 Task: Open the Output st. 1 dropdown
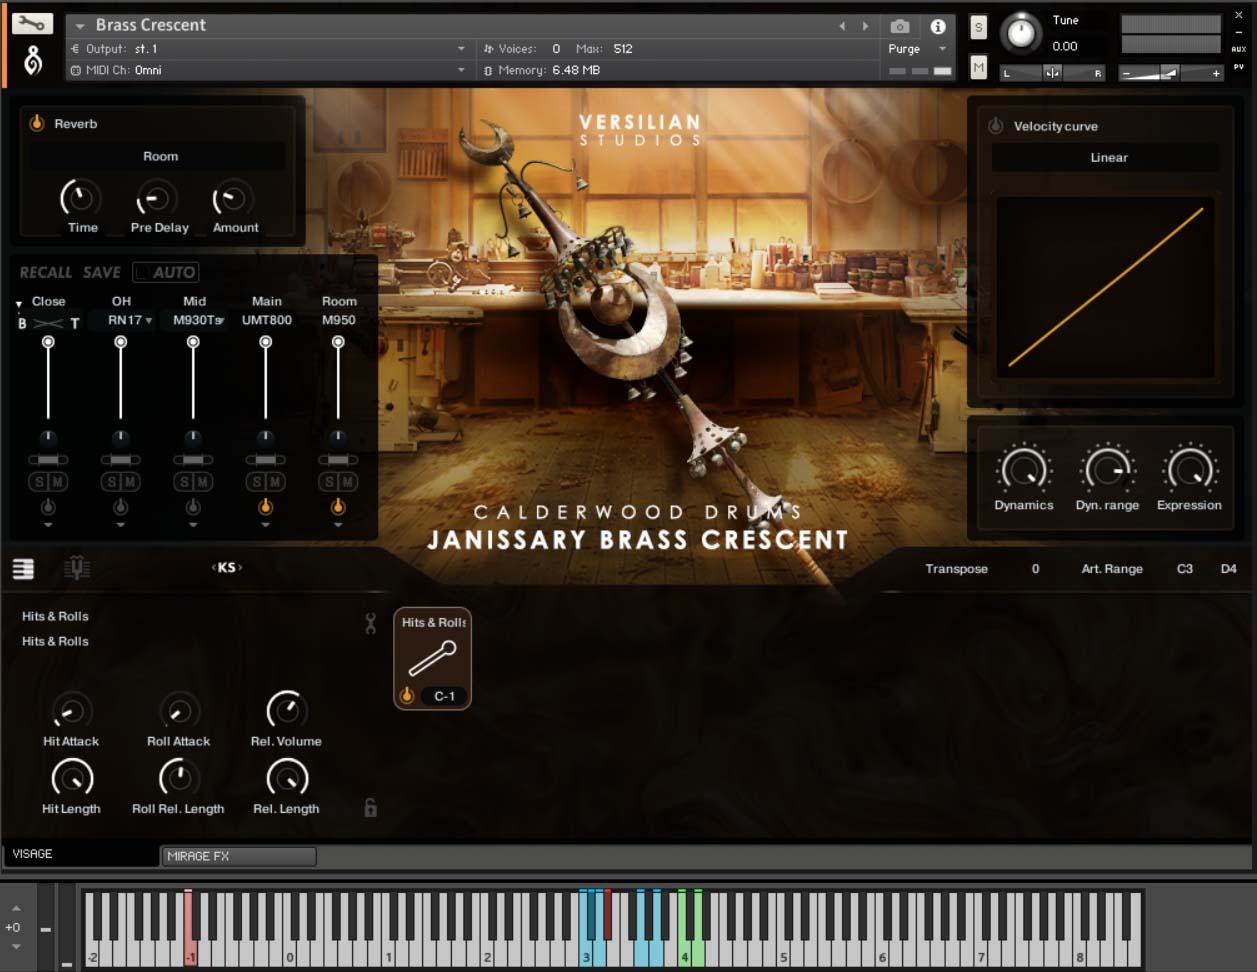(x=268, y=48)
